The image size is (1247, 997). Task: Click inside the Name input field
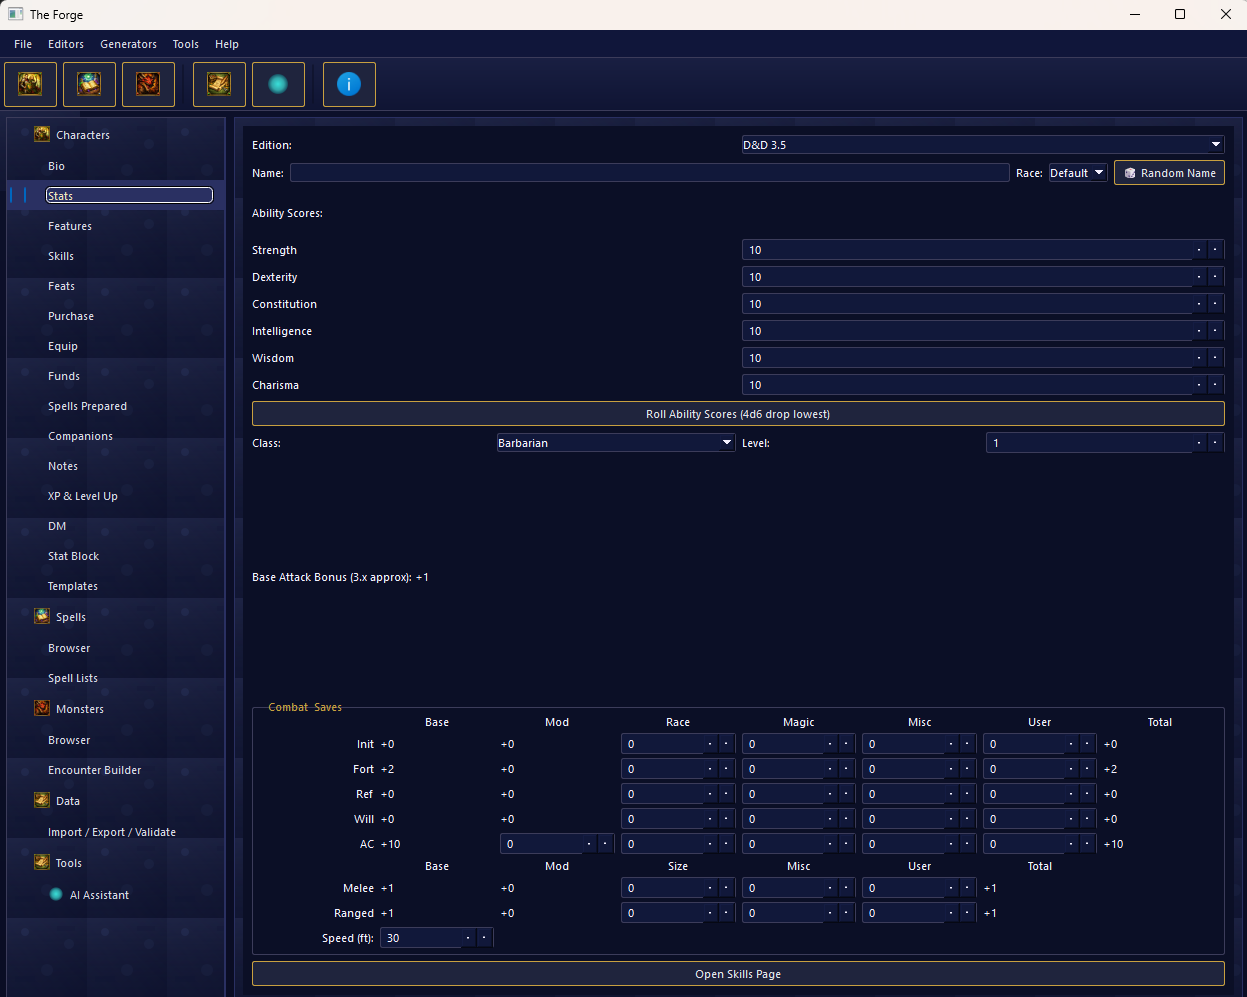pyautogui.click(x=650, y=172)
